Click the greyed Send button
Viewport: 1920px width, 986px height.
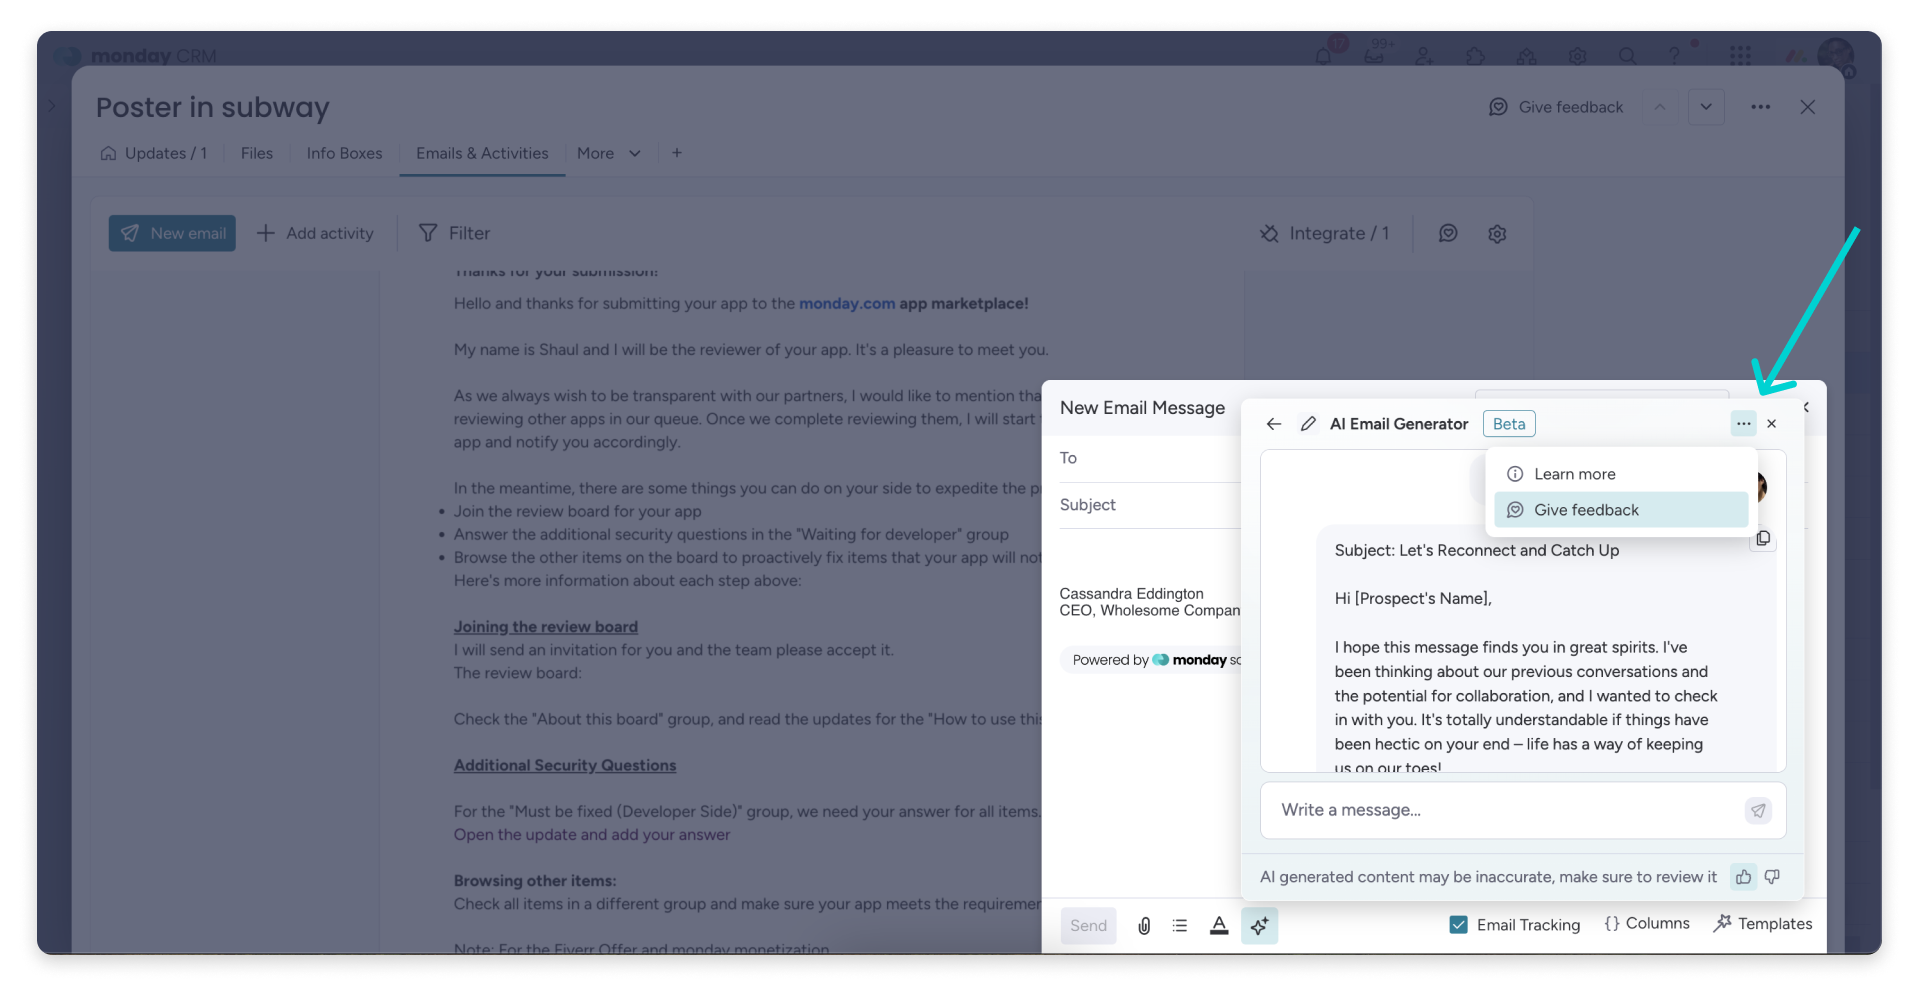[x=1088, y=926]
